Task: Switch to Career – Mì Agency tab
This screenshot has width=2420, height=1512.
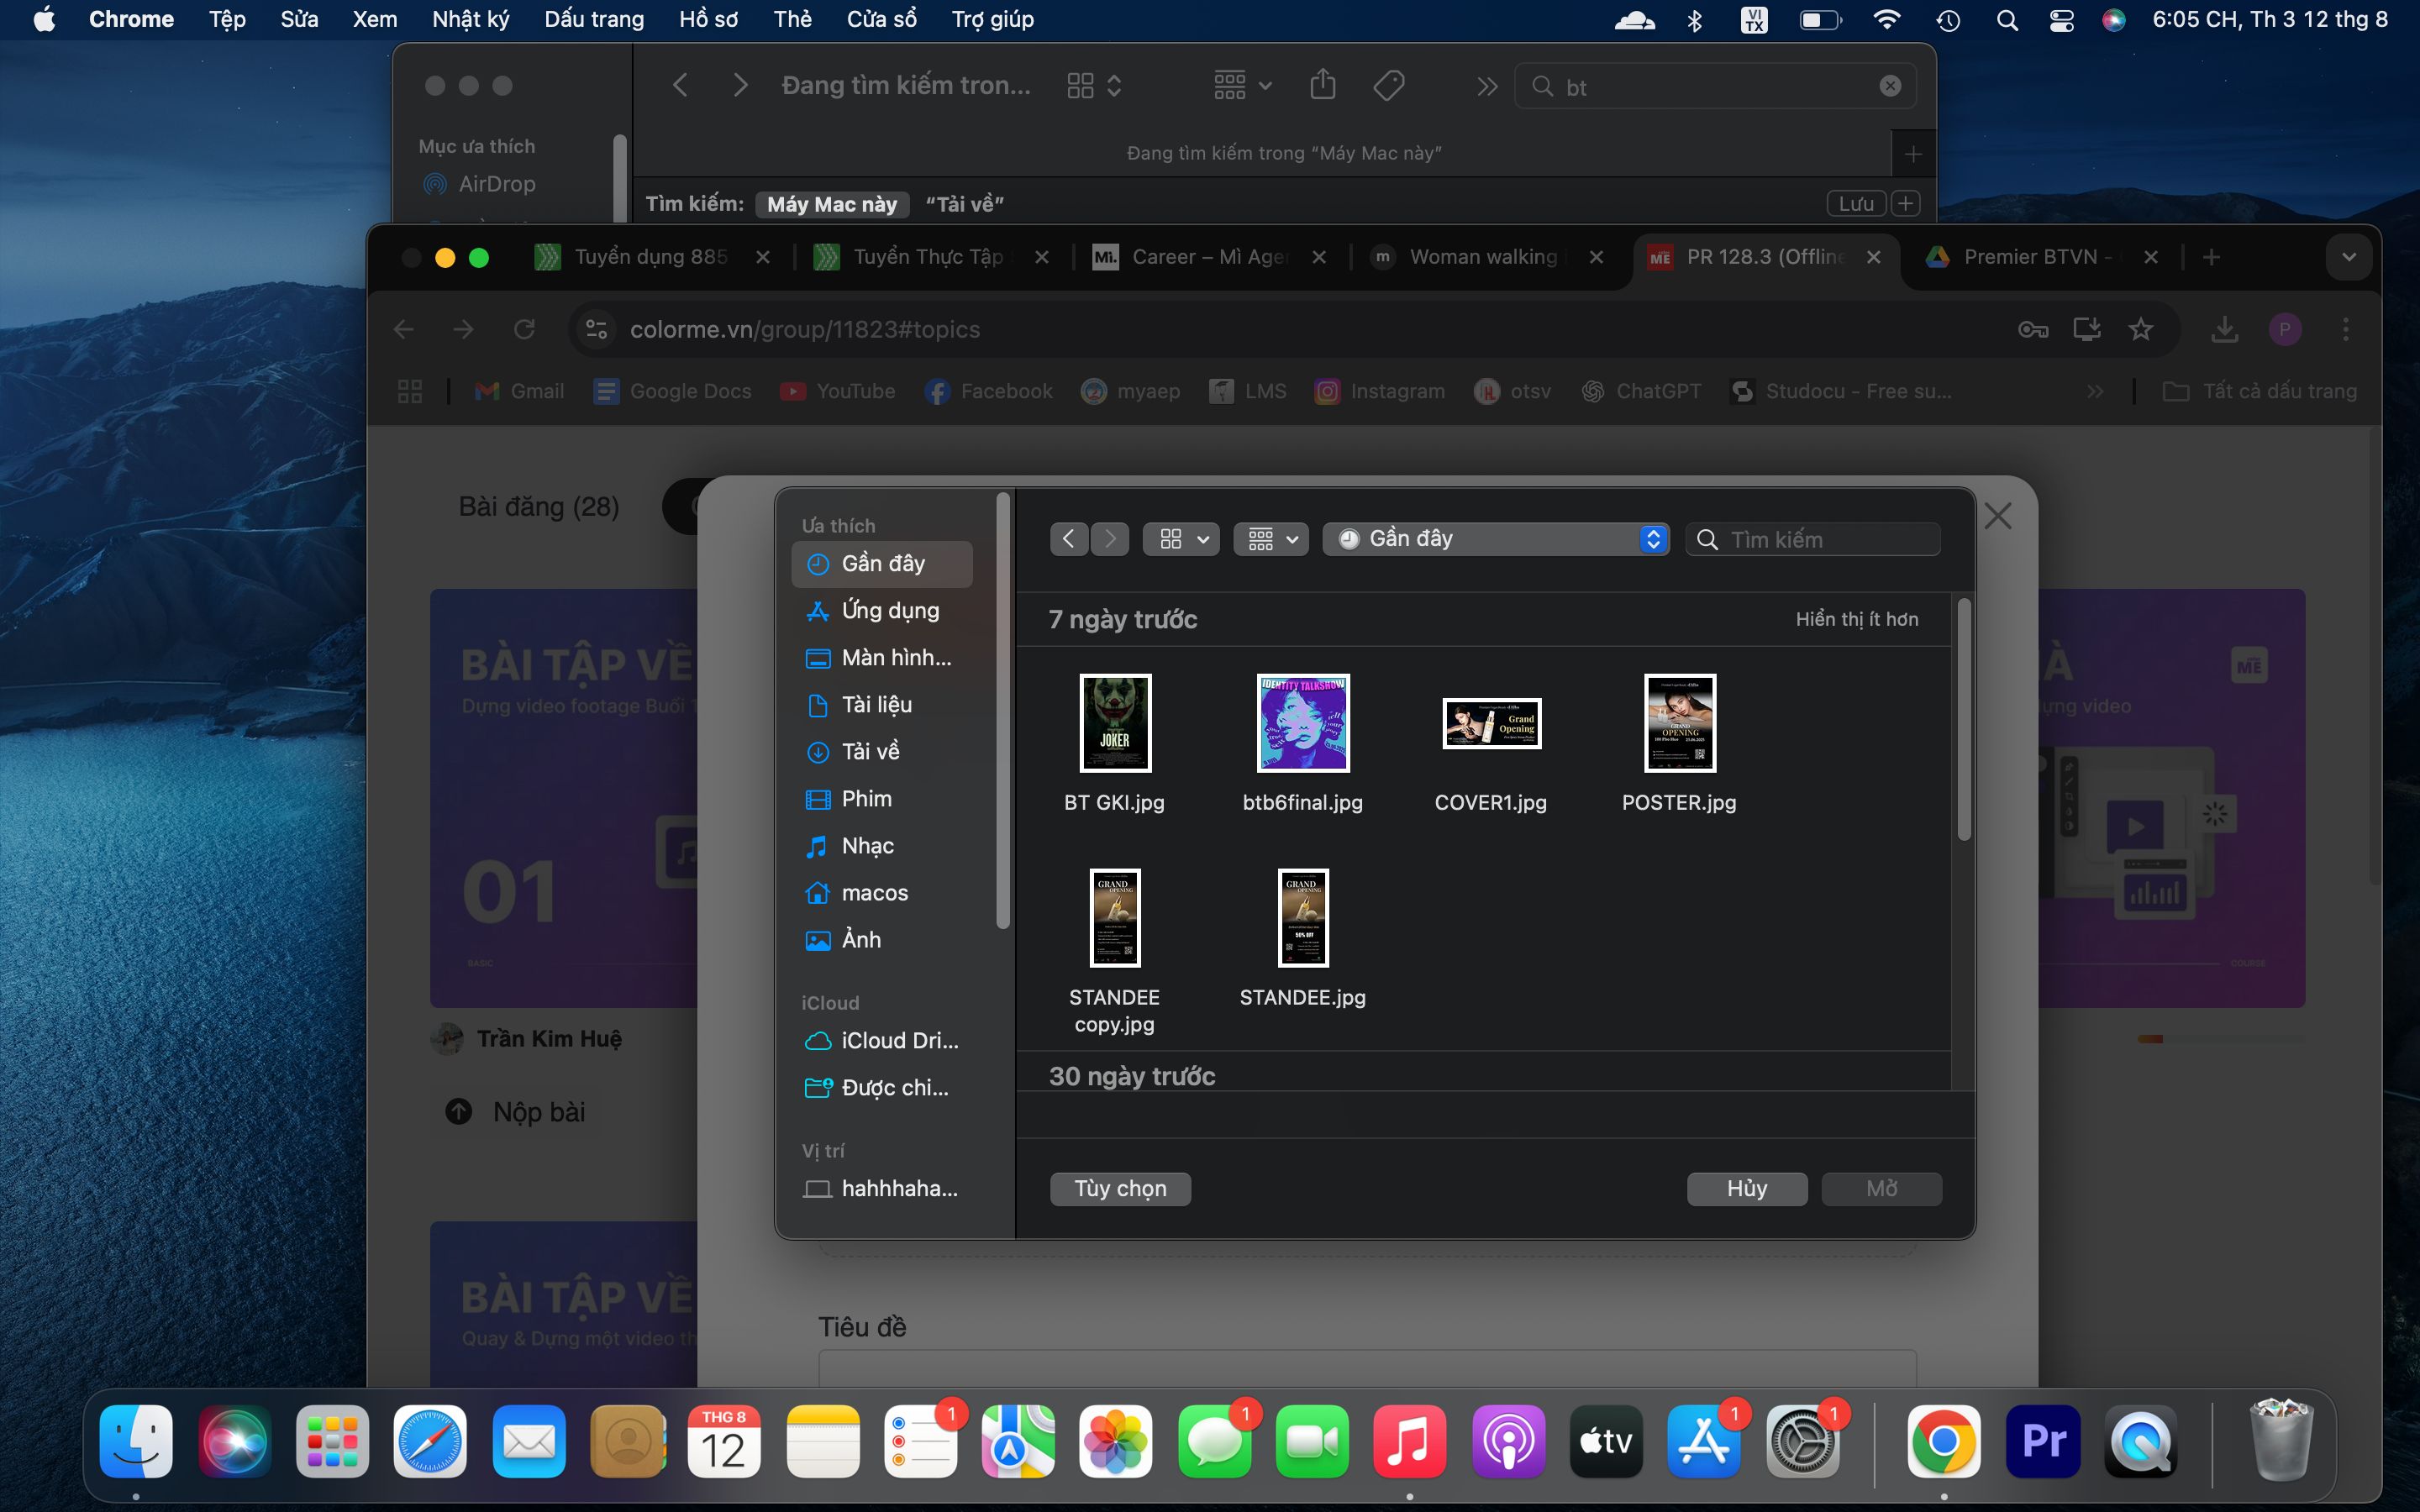Action: click(1210, 258)
